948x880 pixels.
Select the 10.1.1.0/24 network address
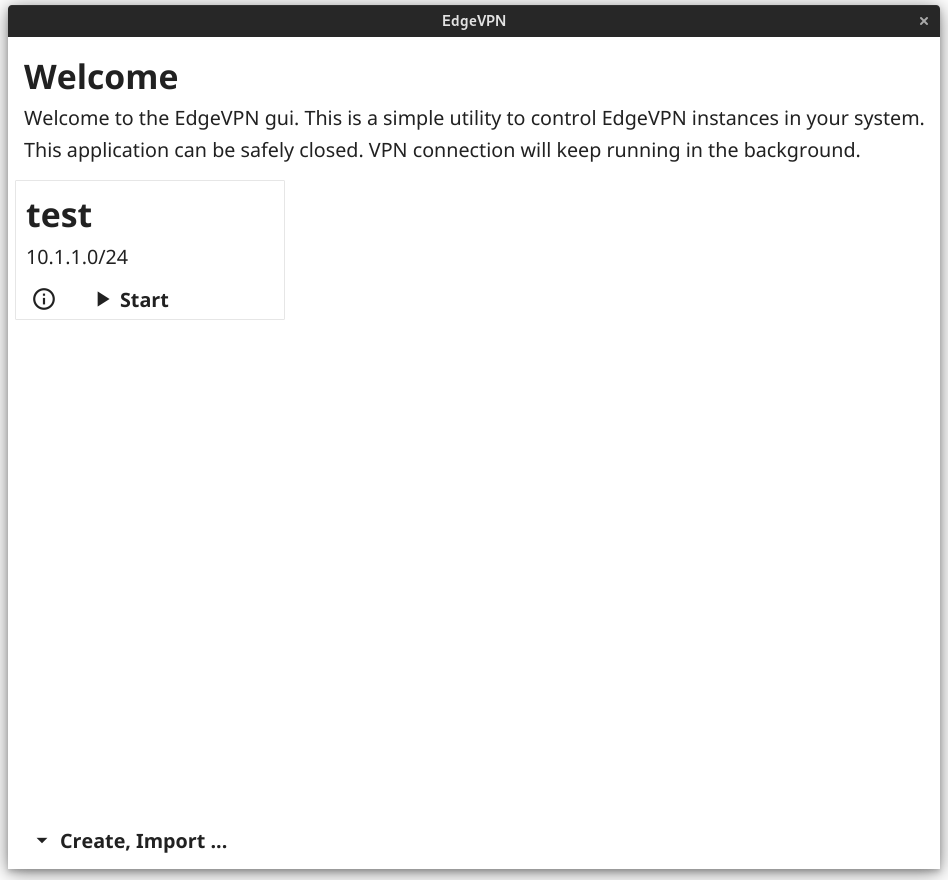pos(77,257)
